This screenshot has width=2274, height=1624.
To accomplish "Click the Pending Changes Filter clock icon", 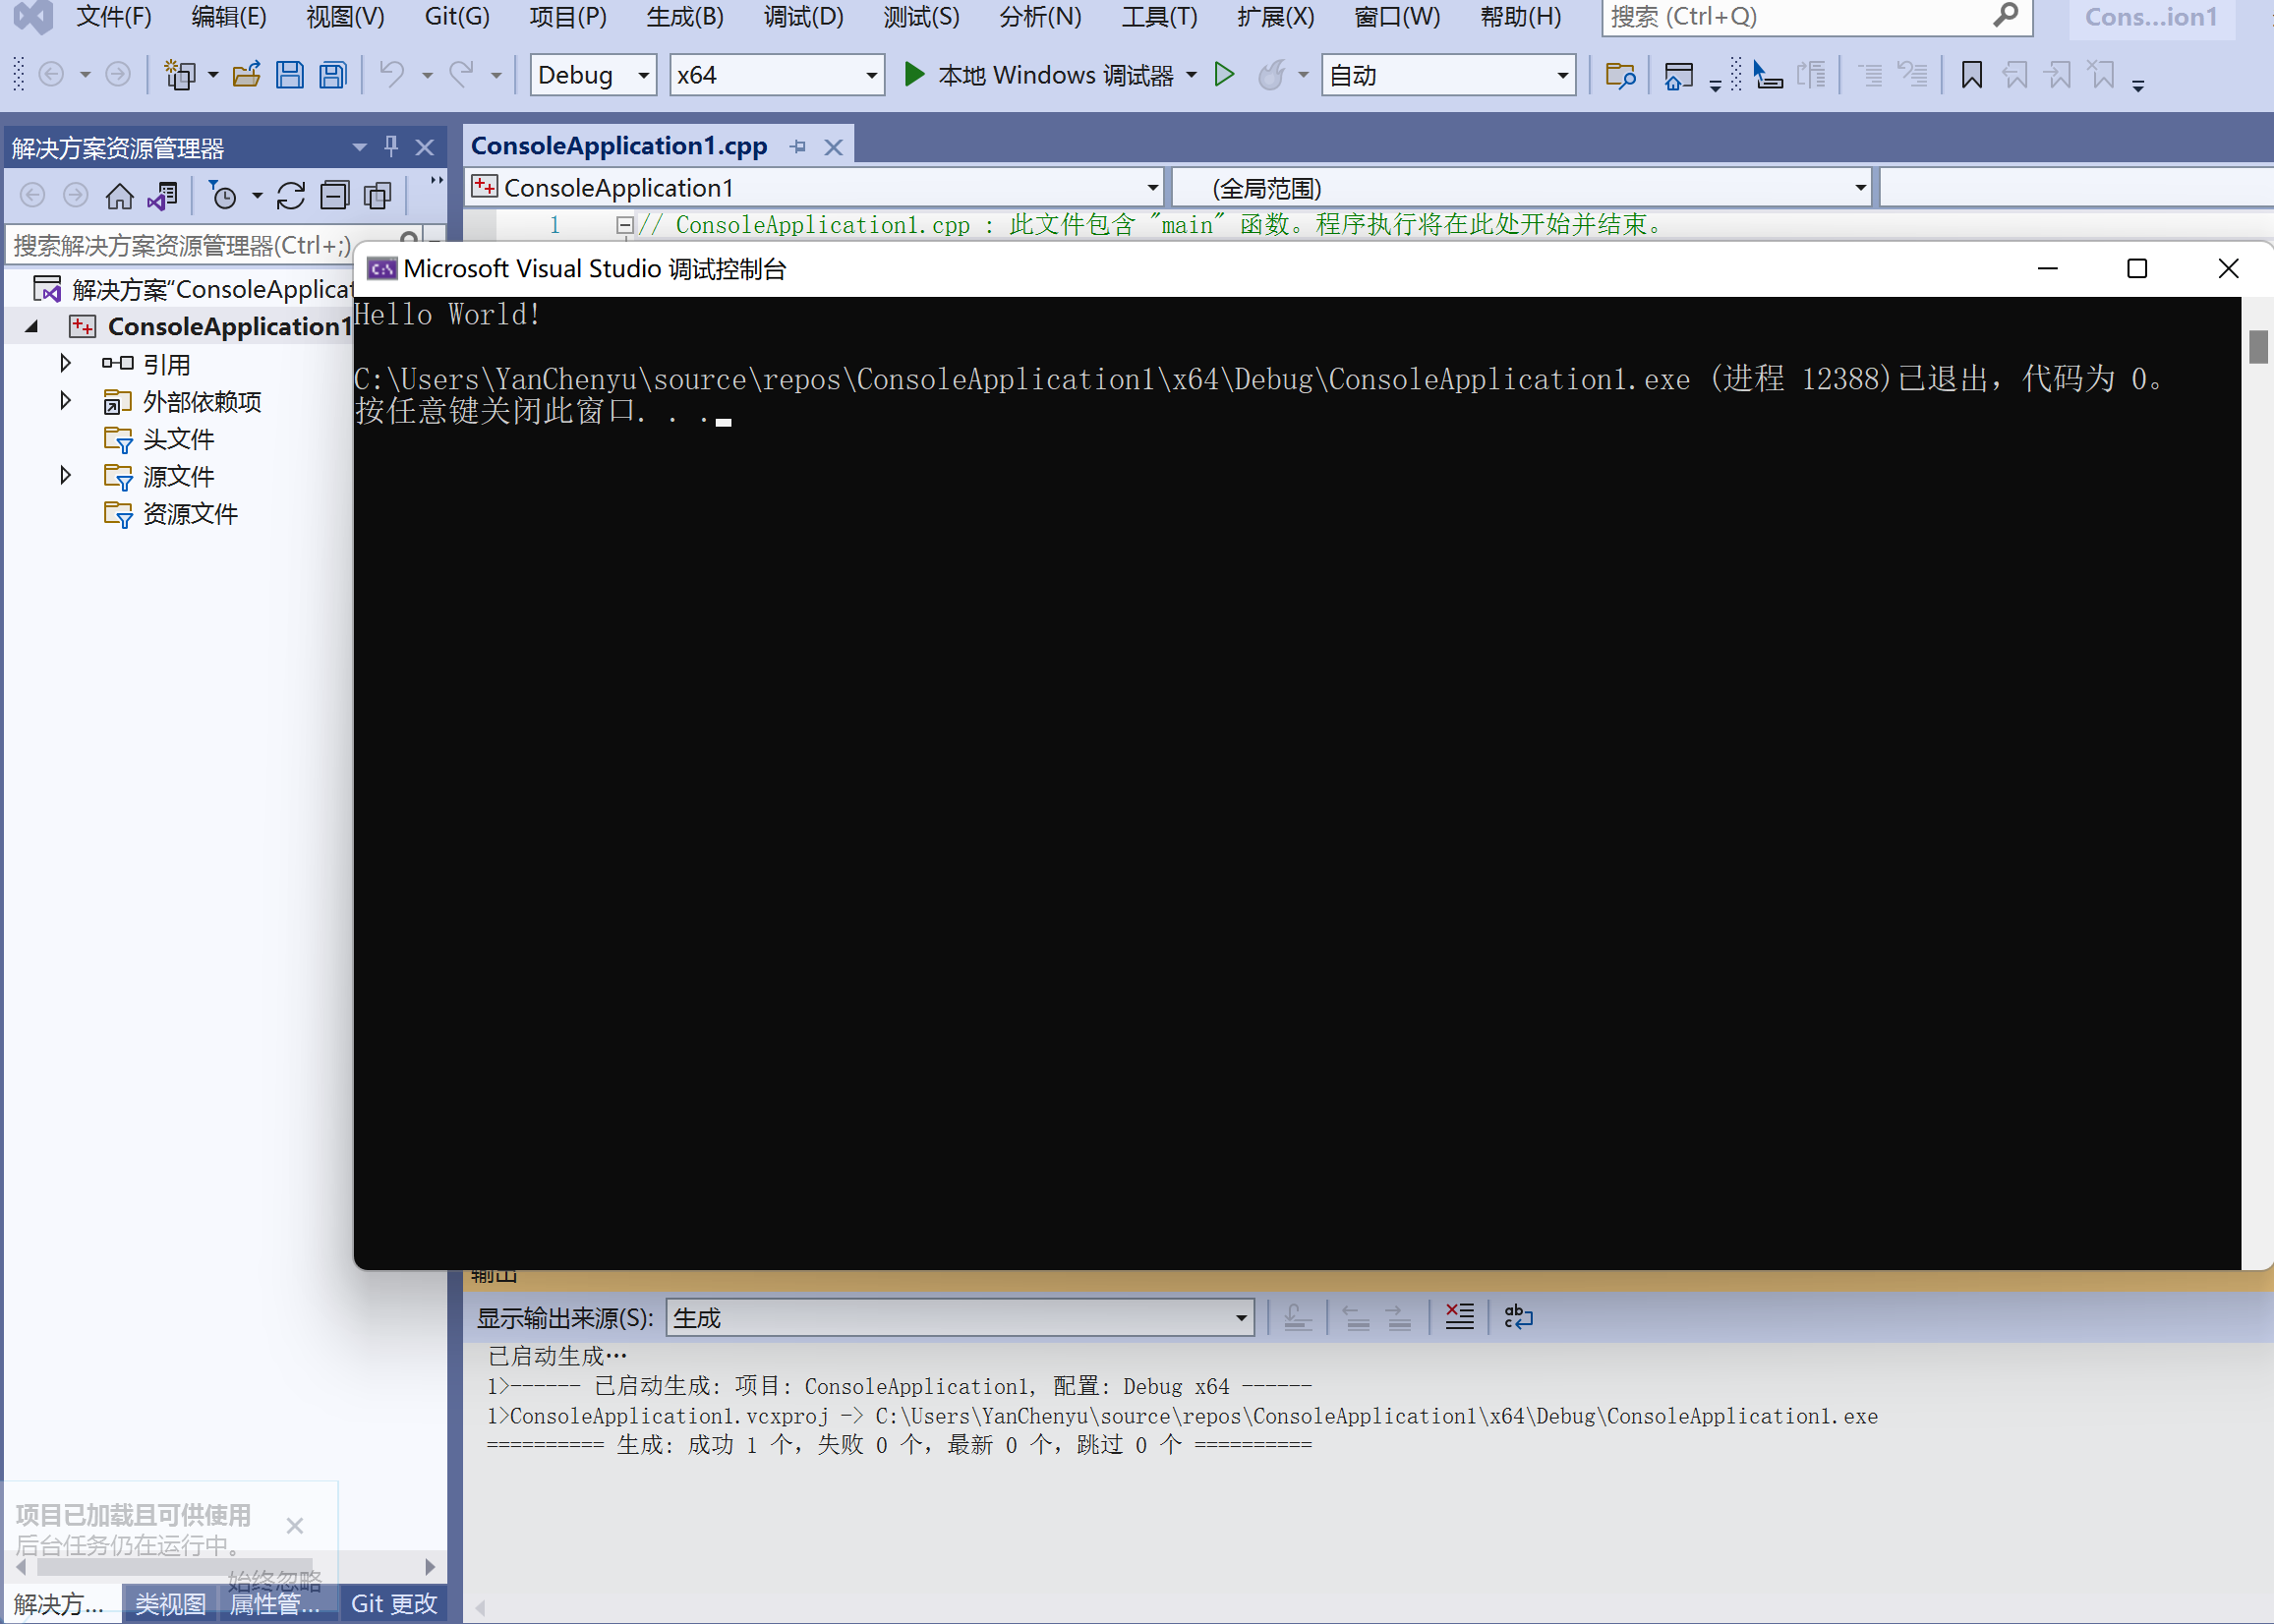I will click(222, 195).
